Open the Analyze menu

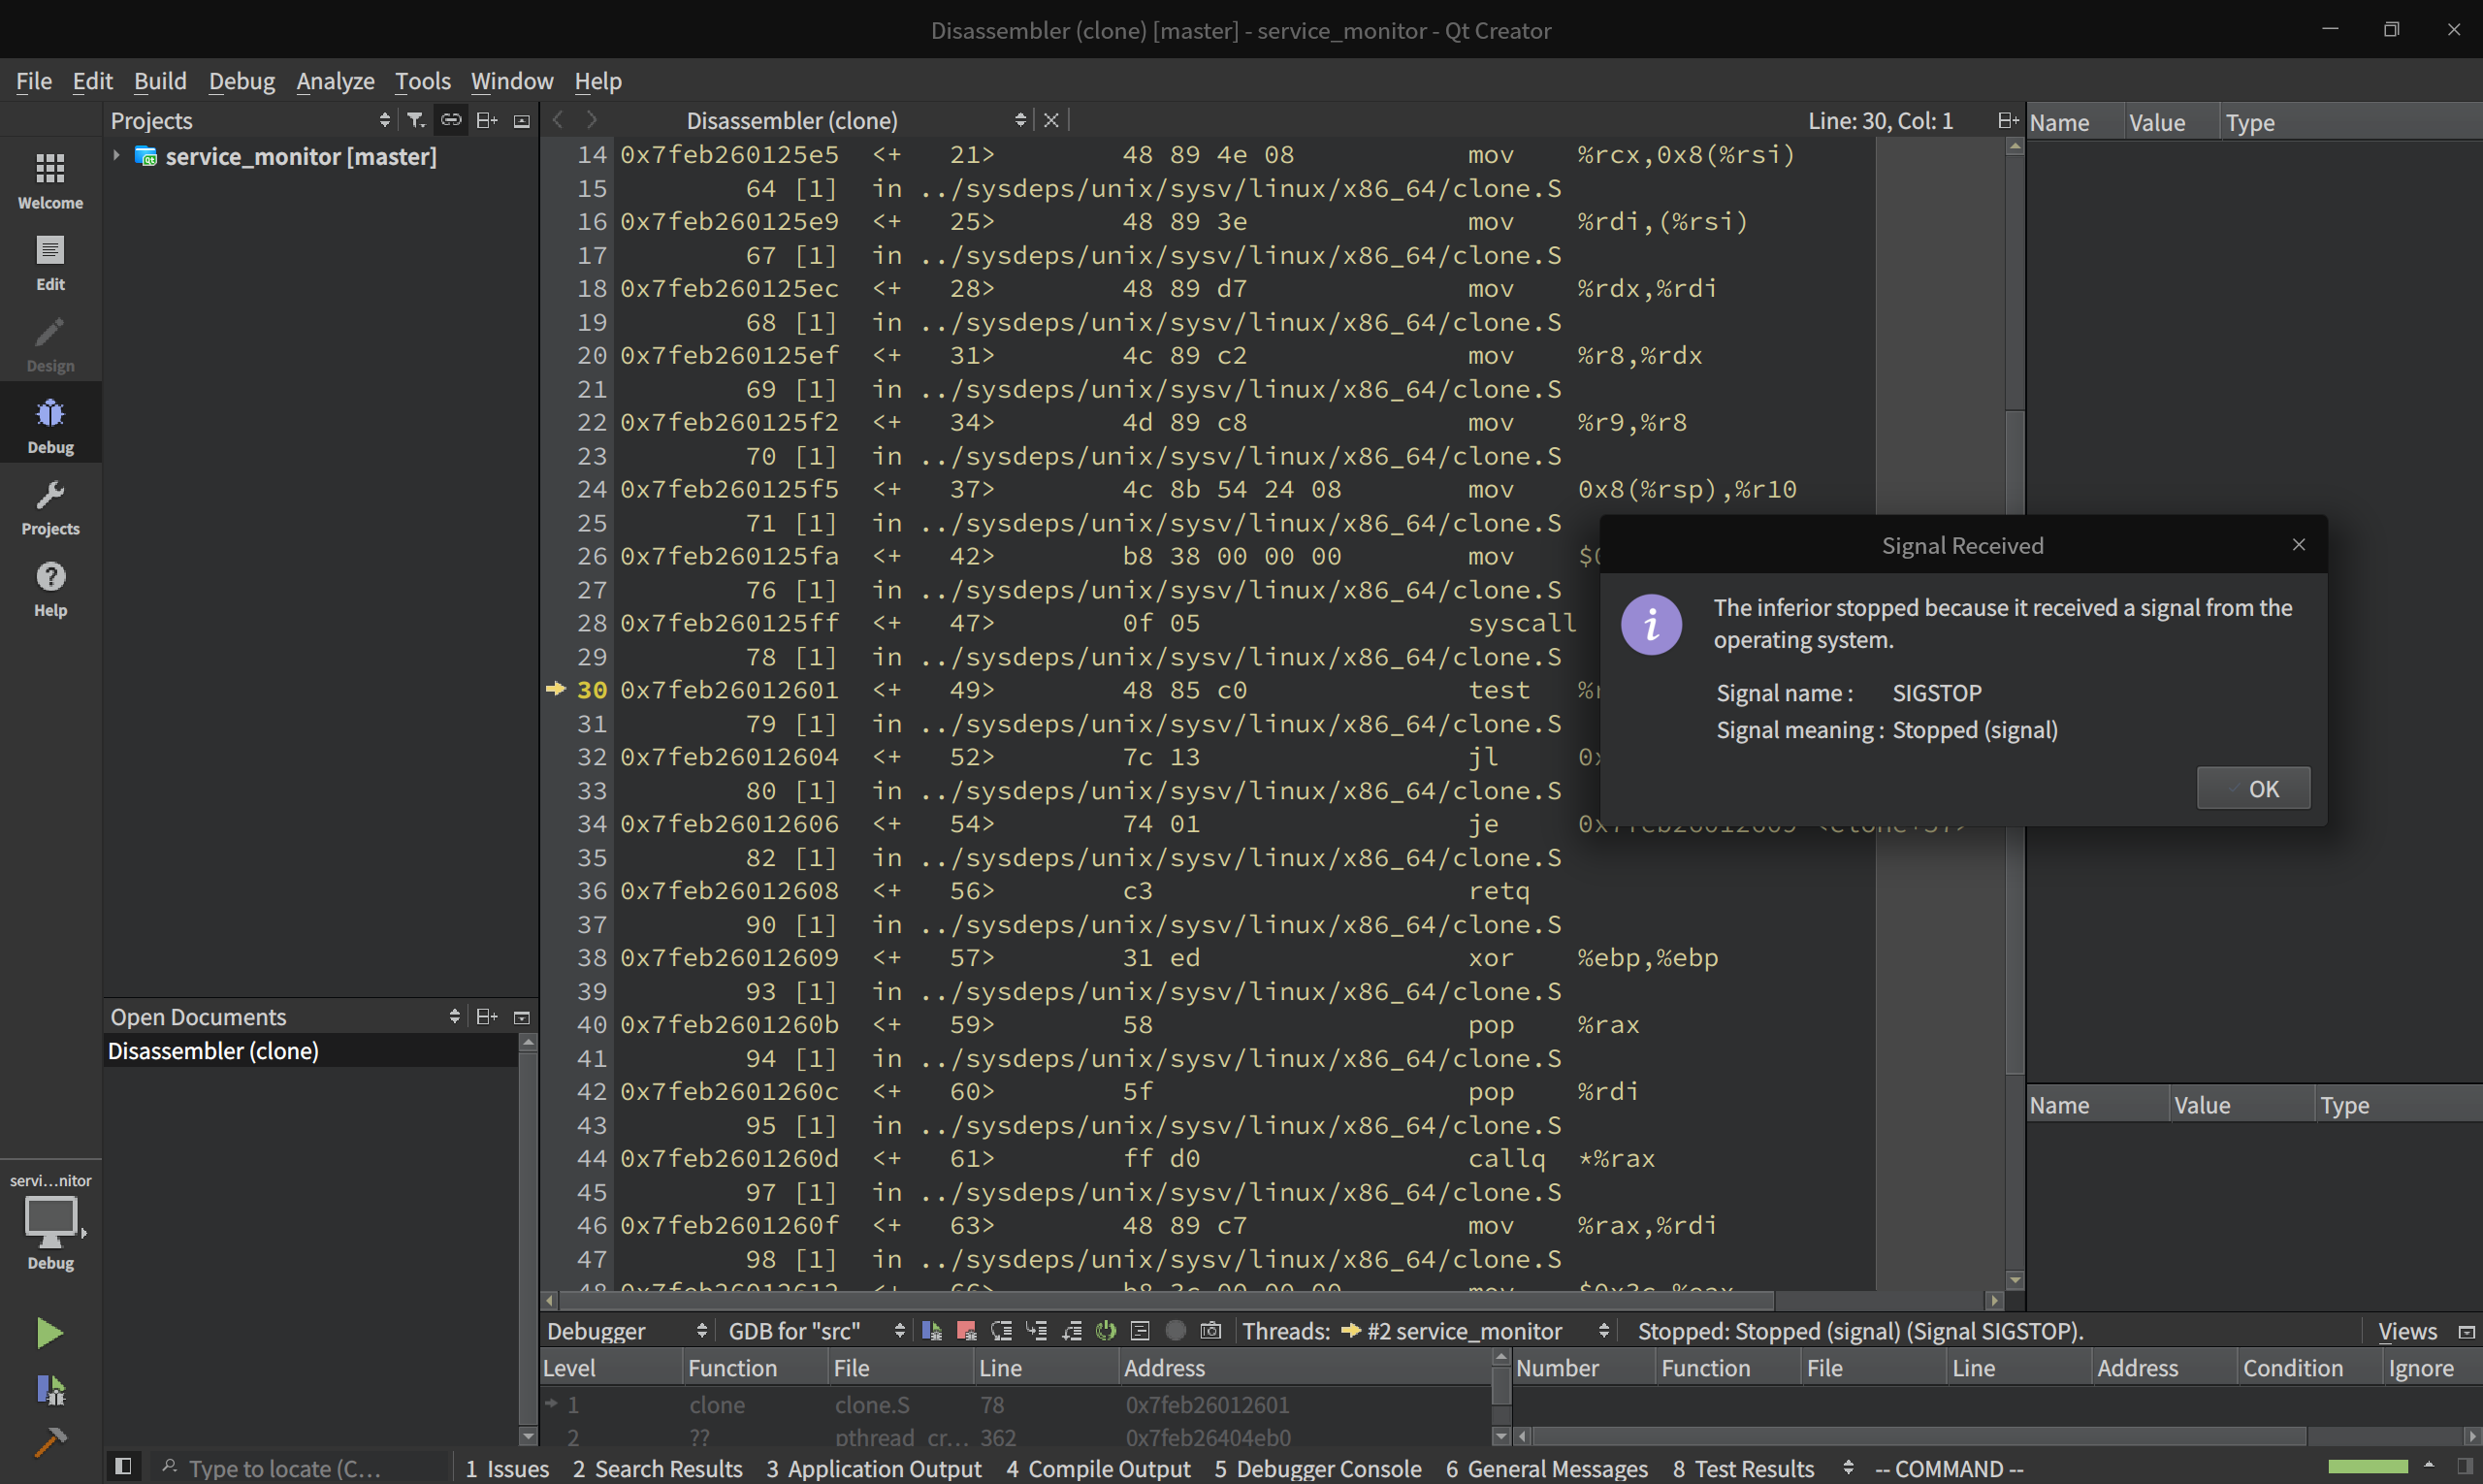(x=335, y=81)
